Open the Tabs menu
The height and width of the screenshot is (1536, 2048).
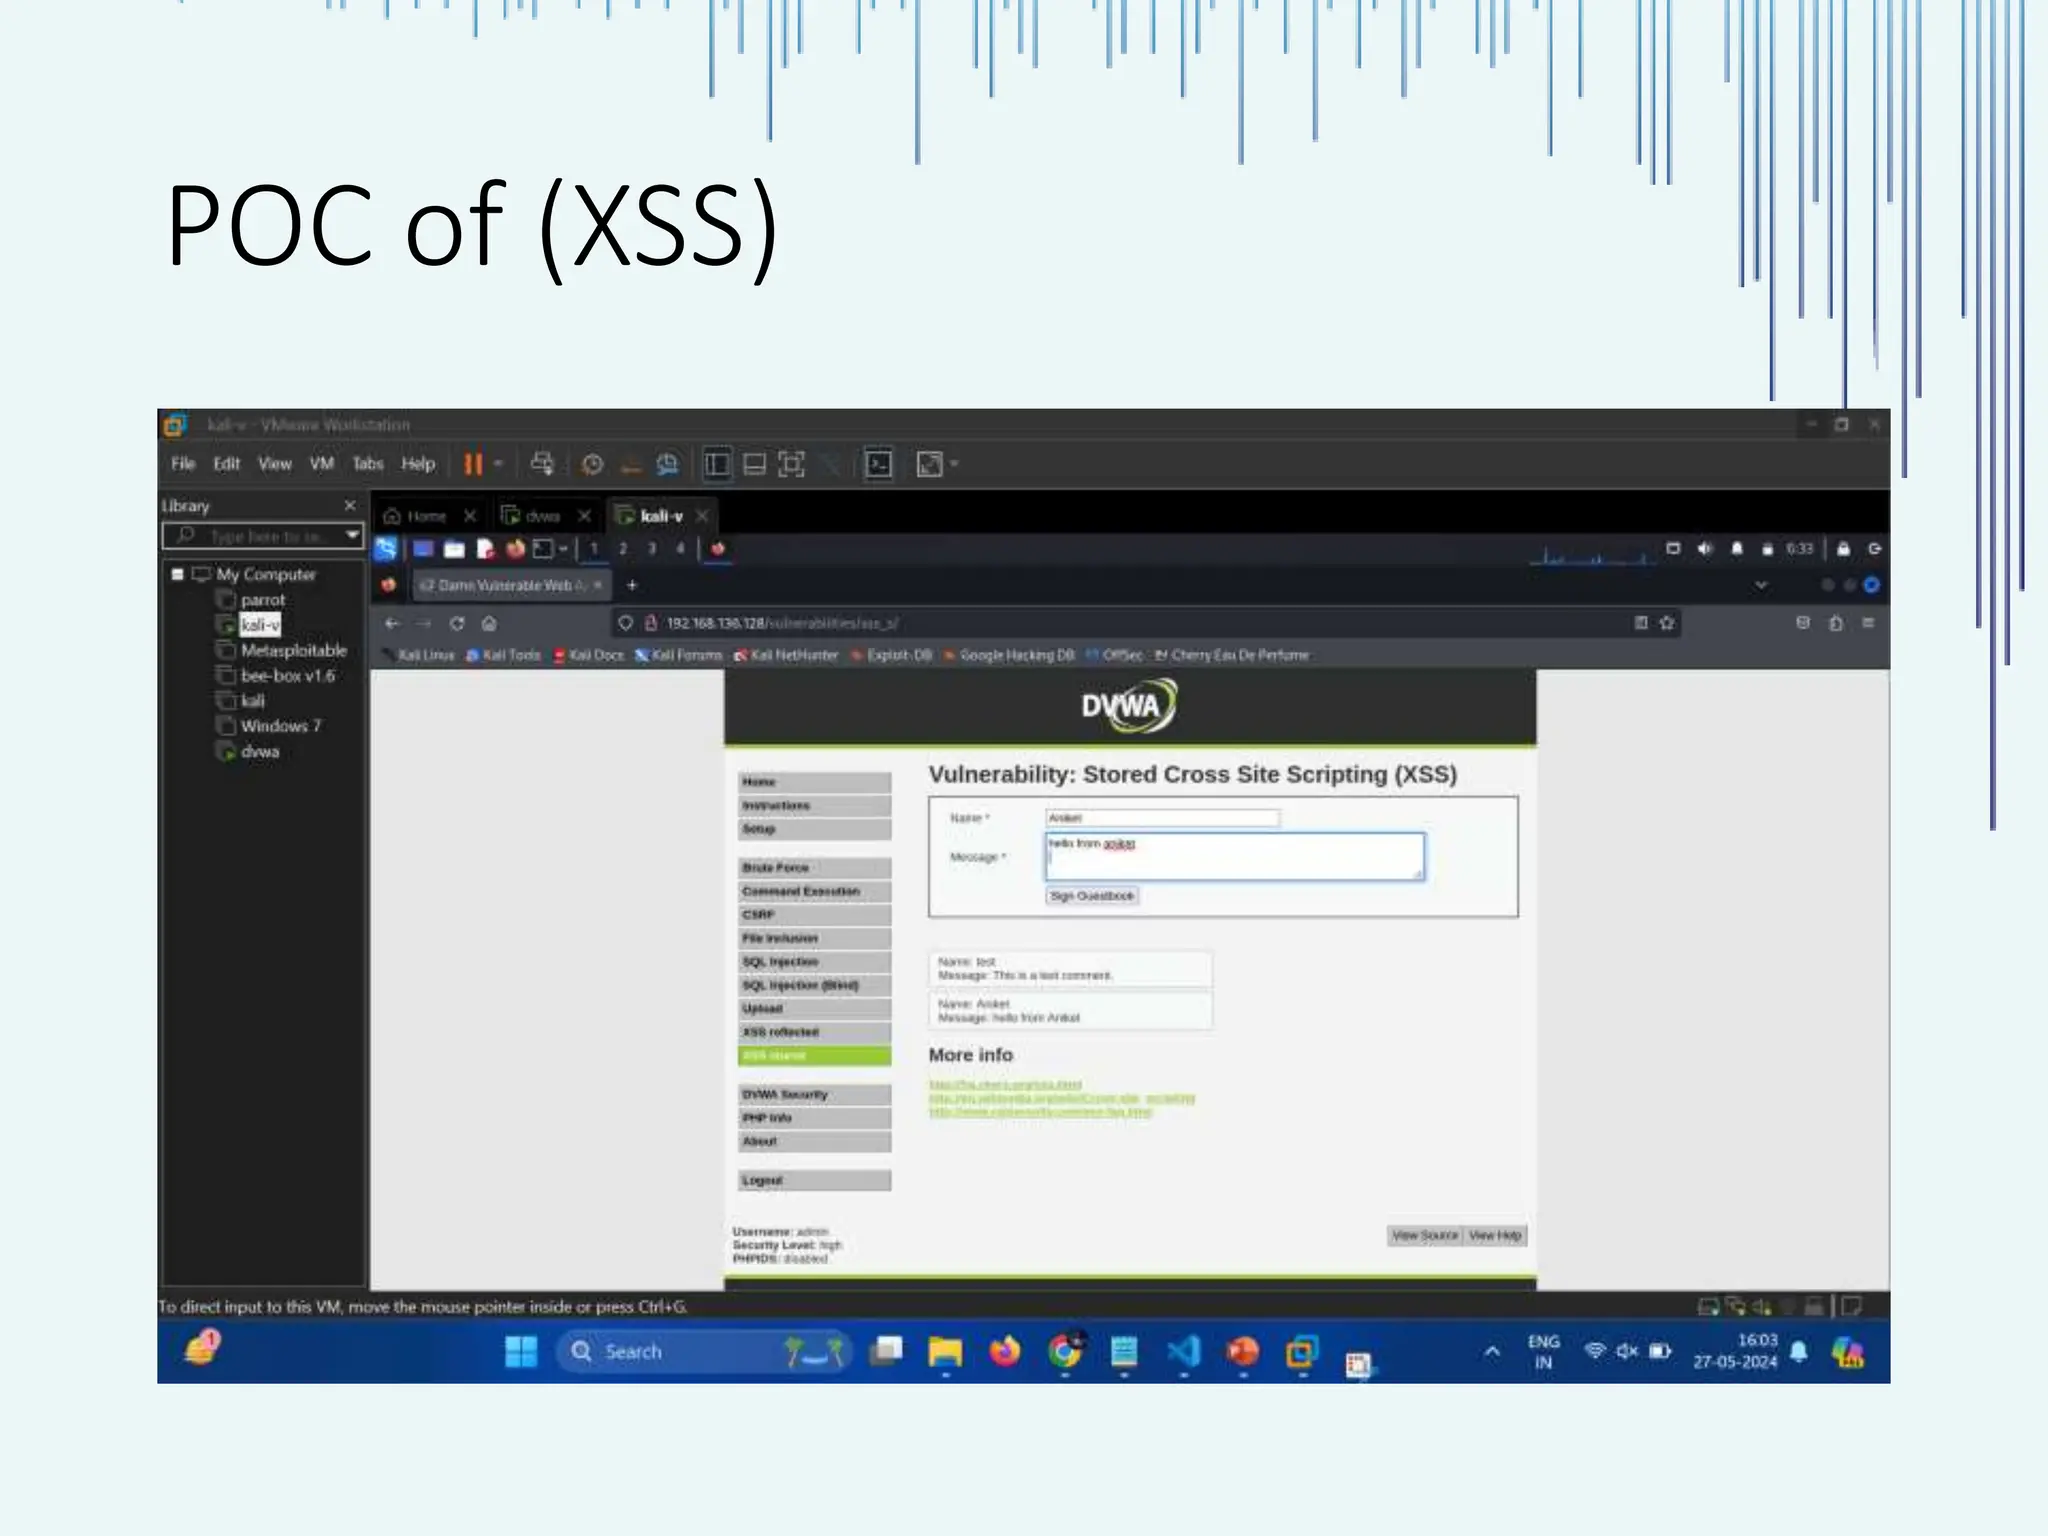368,464
